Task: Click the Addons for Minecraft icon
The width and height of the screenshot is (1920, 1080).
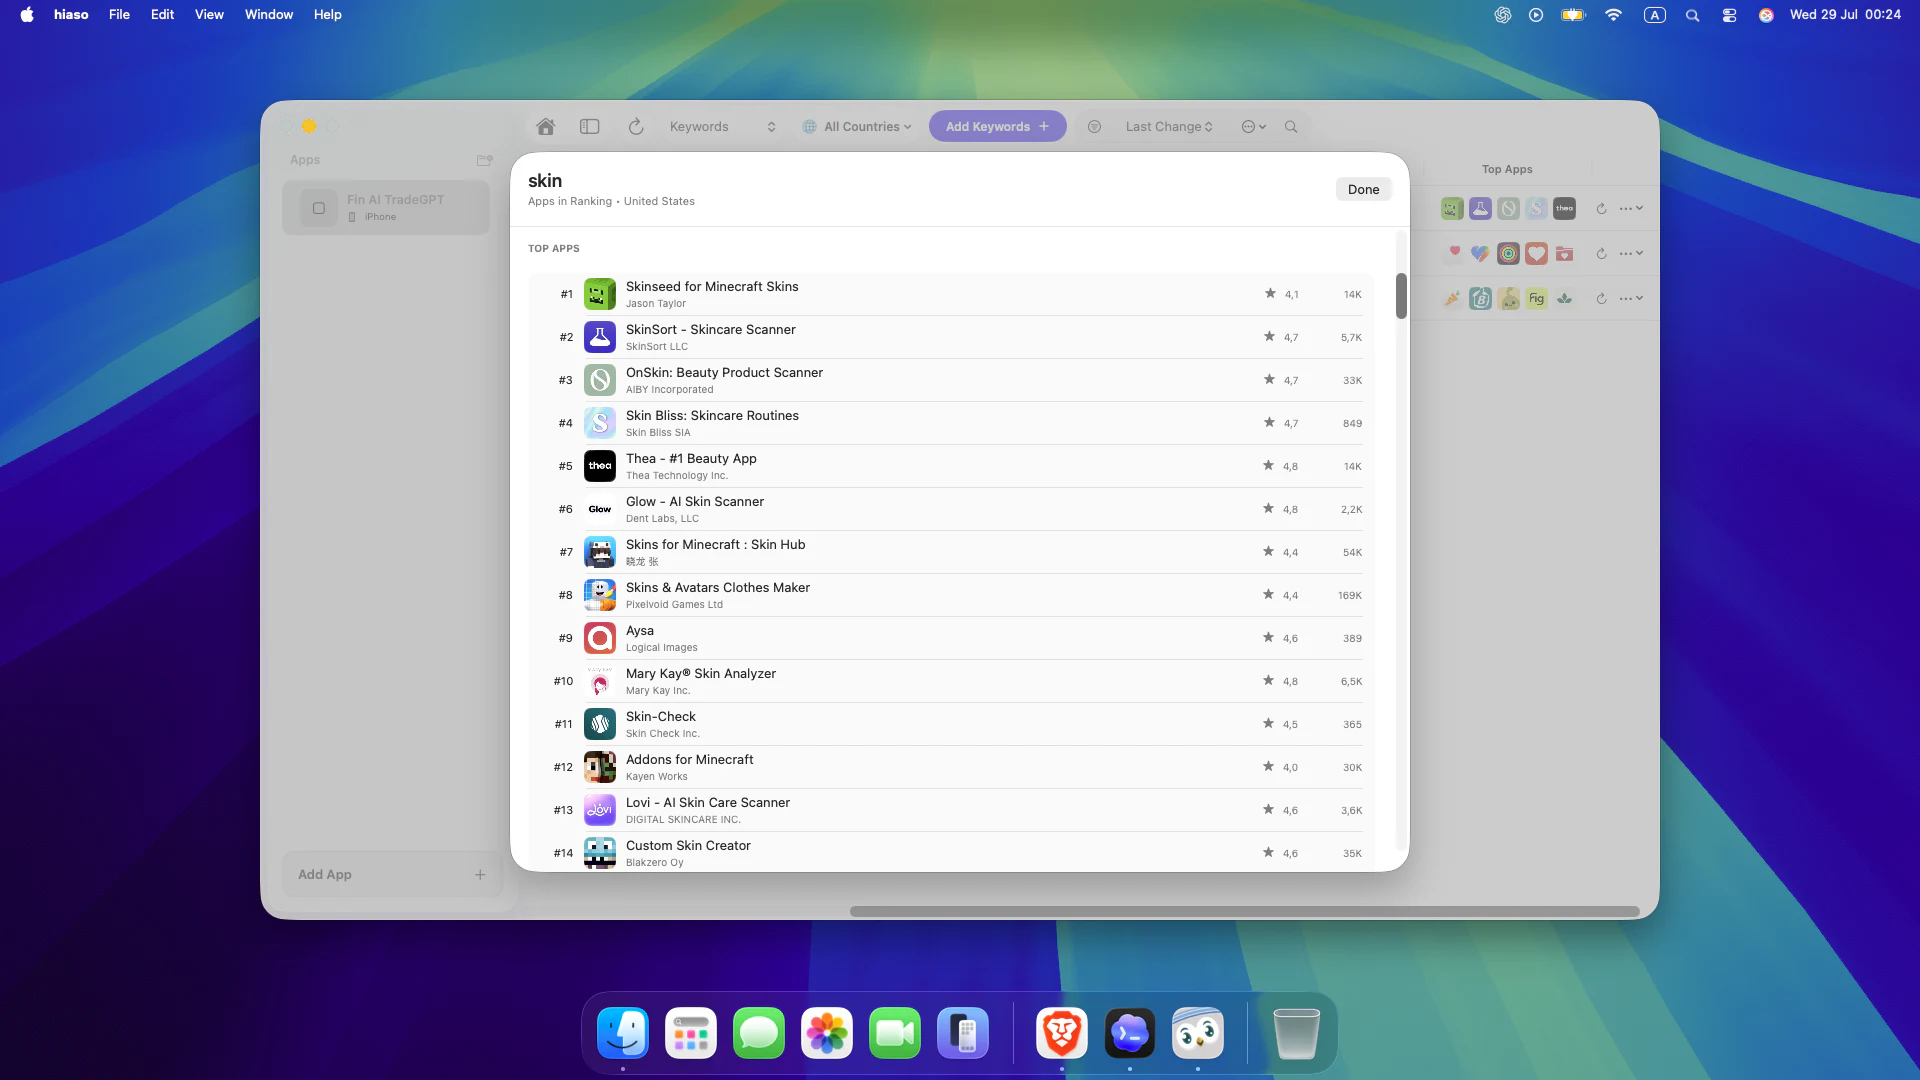Action: coord(600,768)
